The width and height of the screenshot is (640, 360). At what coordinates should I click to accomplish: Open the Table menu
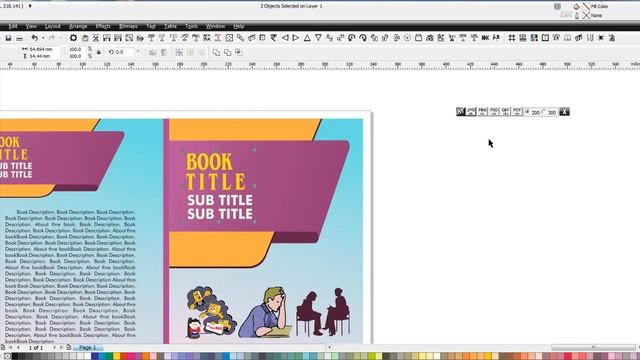tap(170, 26)
